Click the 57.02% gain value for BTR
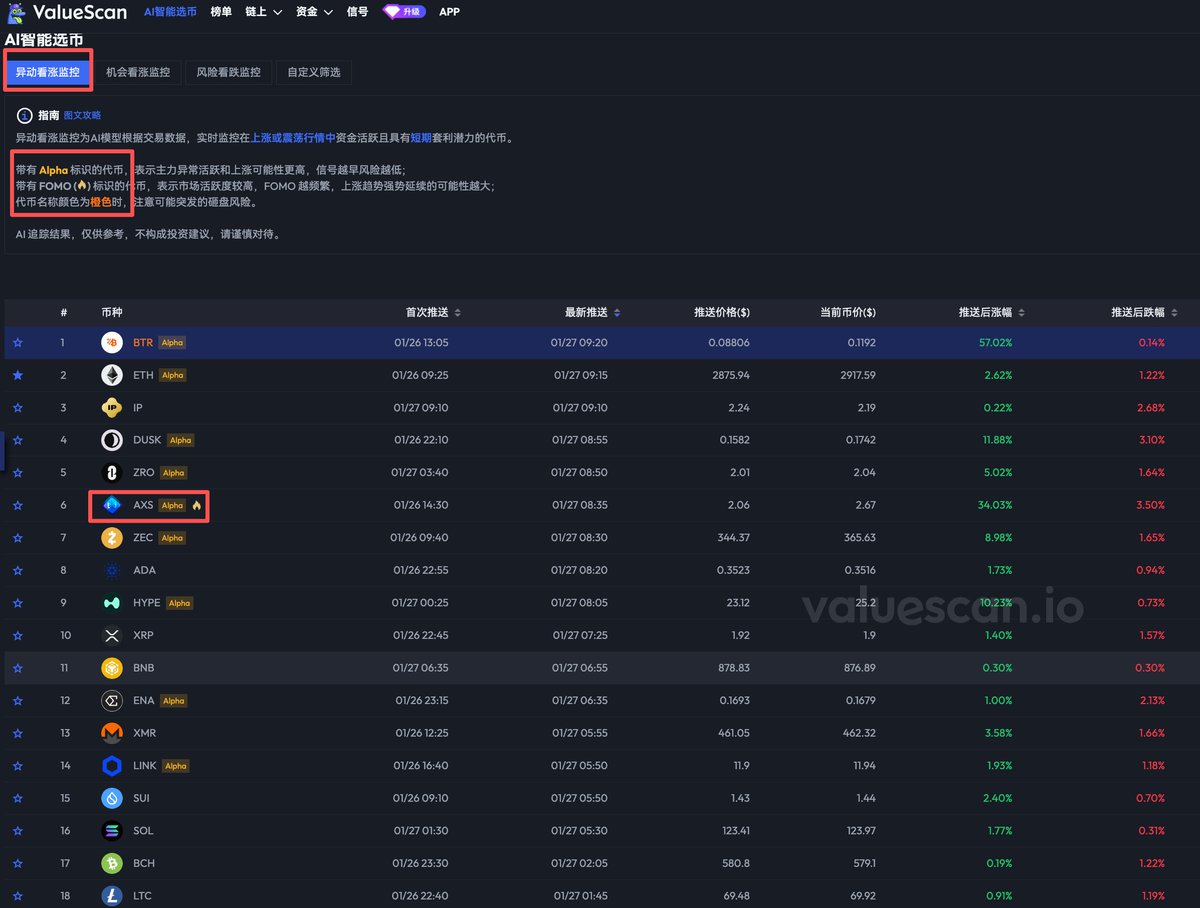The width and height of the screenshot is (1200, 908). pyautogui.click(x=996, y=342)
